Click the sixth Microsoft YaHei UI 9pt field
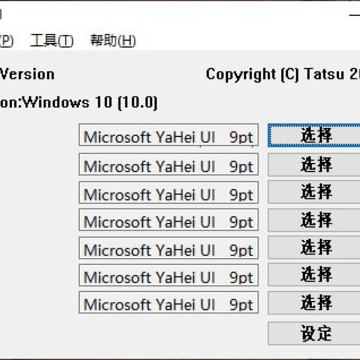360x360 pixels. [169, 275]
